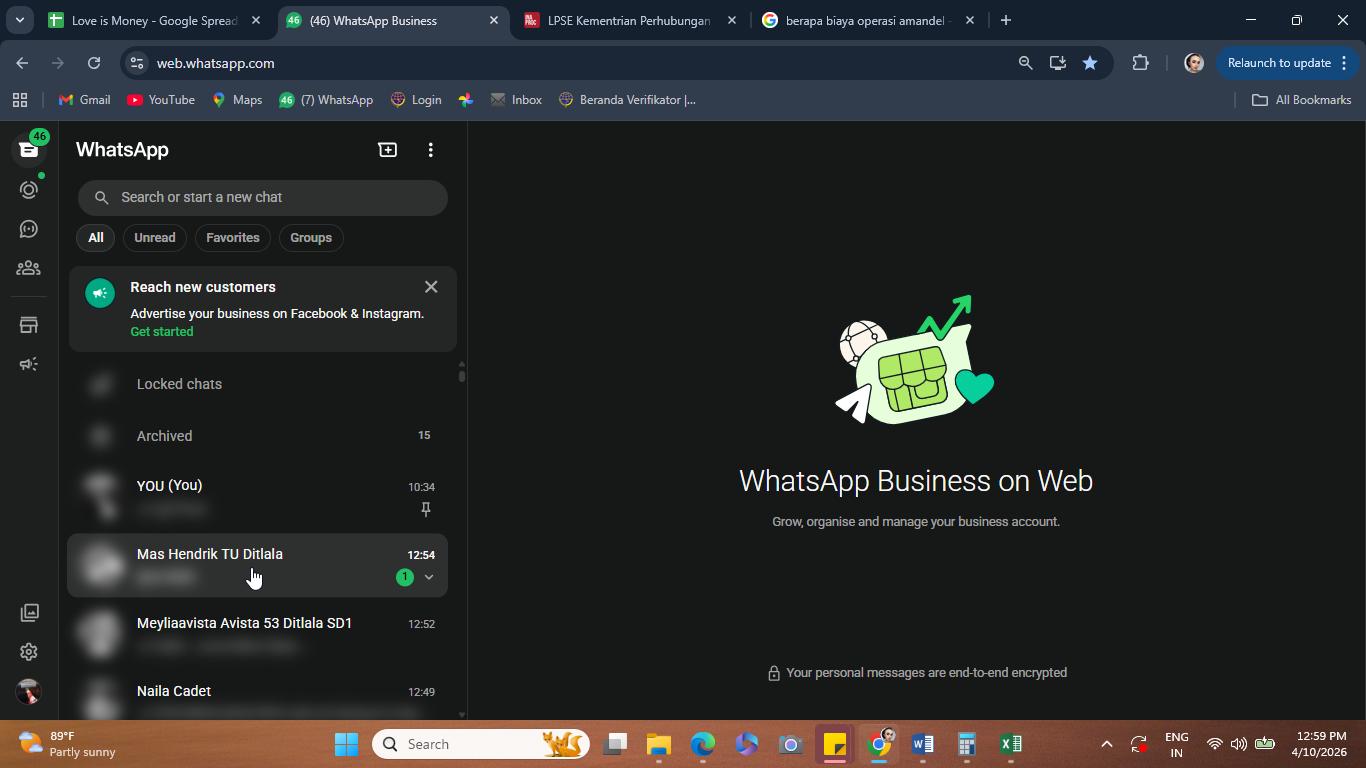Open Locked chats
This screenshot has width=1366, height=768.
[x=258, y=384]
